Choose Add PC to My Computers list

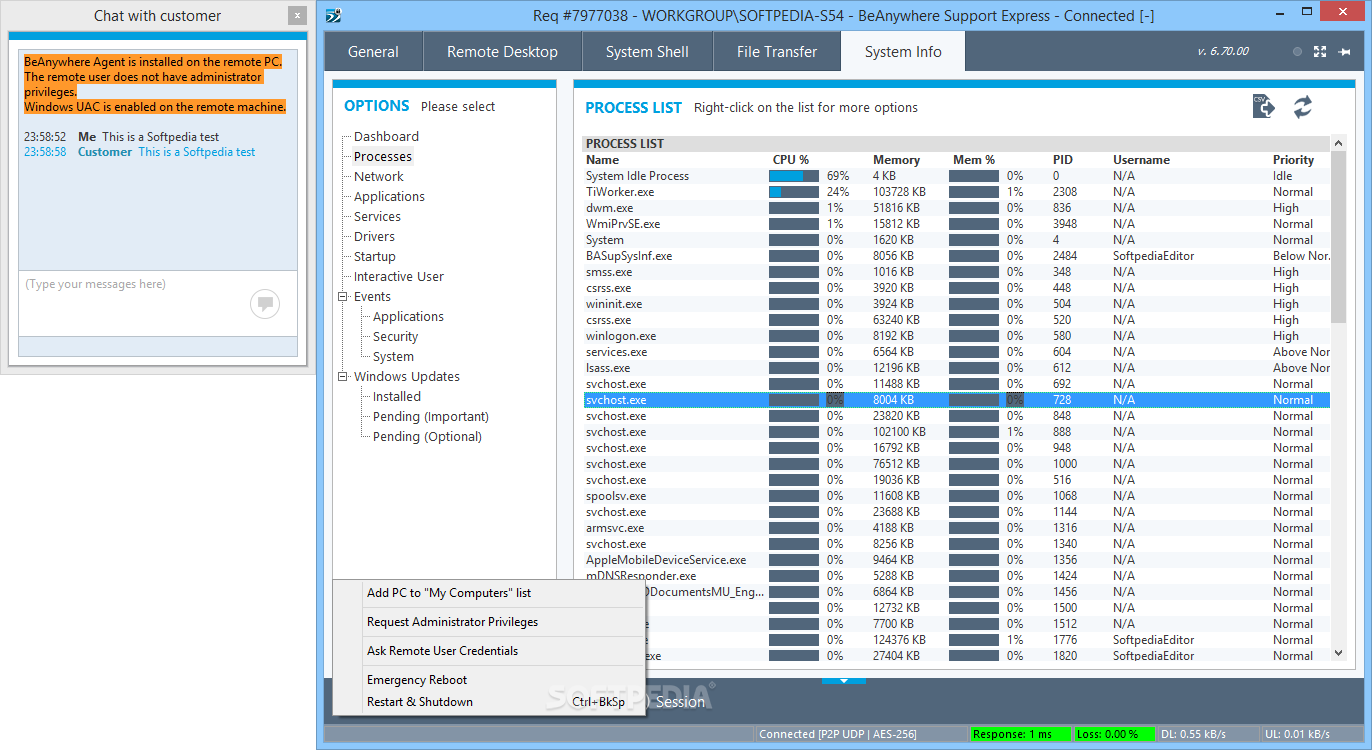[x=488, y=593]
